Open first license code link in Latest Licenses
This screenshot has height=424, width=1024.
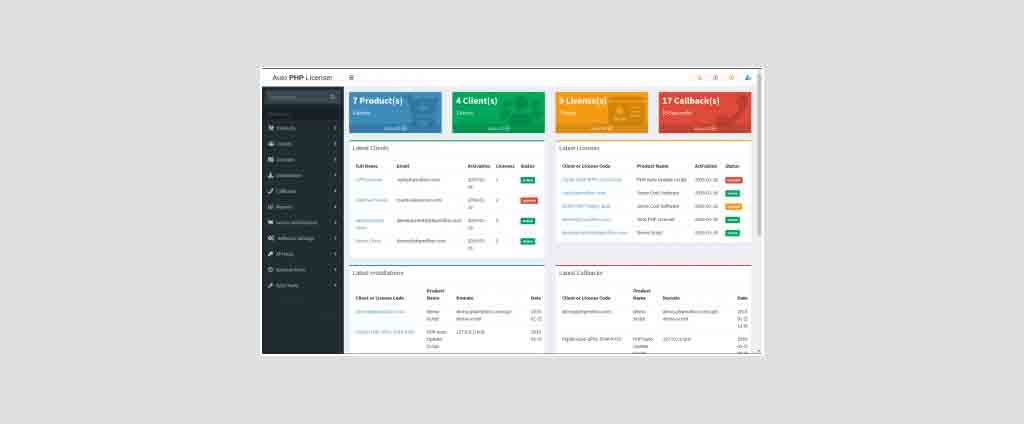click(x=592, y=180)
